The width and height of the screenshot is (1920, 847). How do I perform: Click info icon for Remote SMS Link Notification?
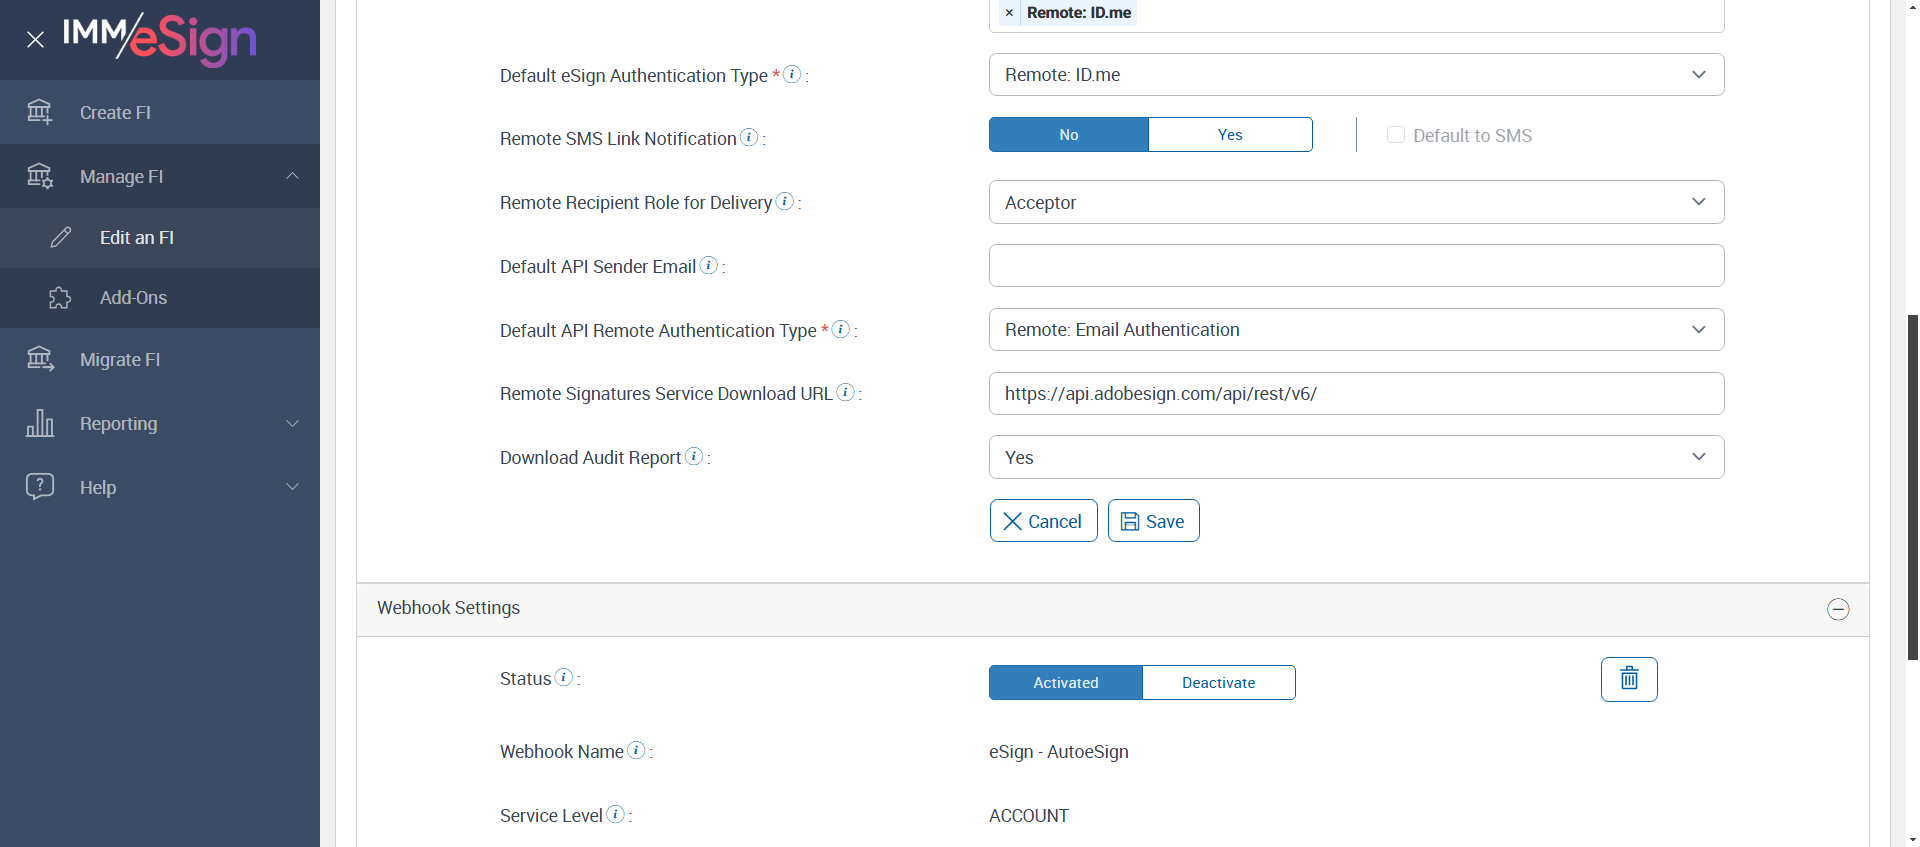click(749, 137)
